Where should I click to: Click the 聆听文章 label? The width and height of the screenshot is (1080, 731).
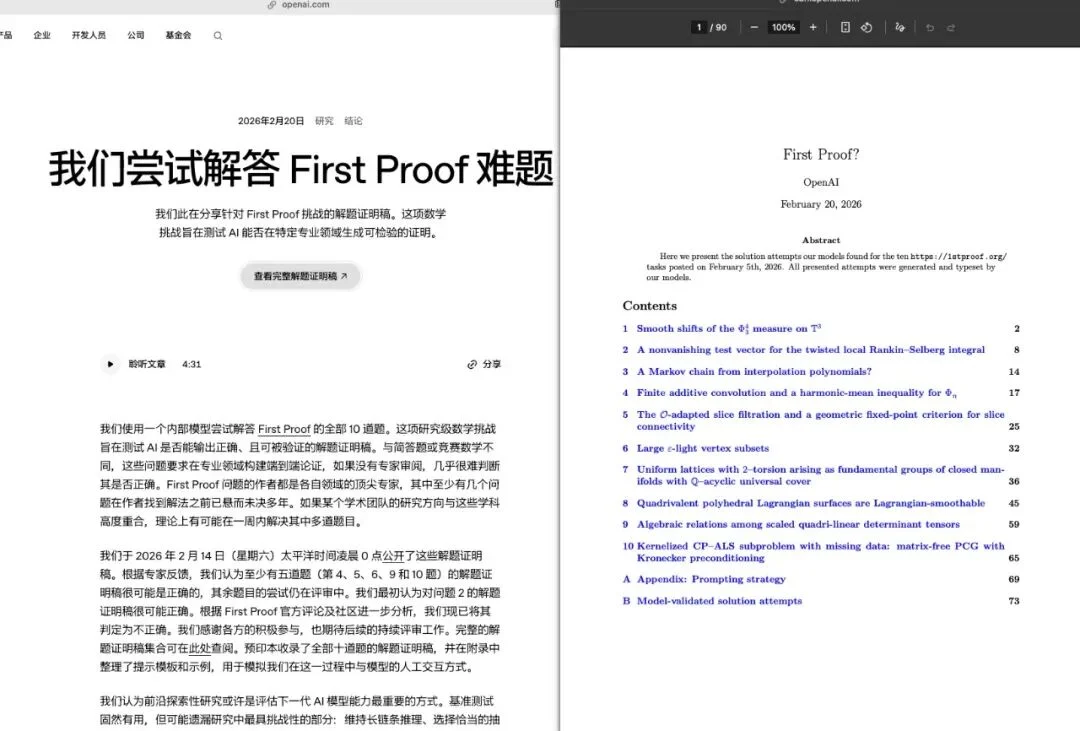pyautogui.click(x=147, y=364)
